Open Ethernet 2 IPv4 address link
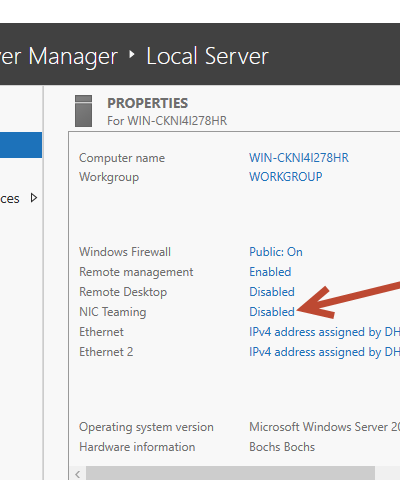Viewport: 400px width, 480px height. [x=324, y=352]
